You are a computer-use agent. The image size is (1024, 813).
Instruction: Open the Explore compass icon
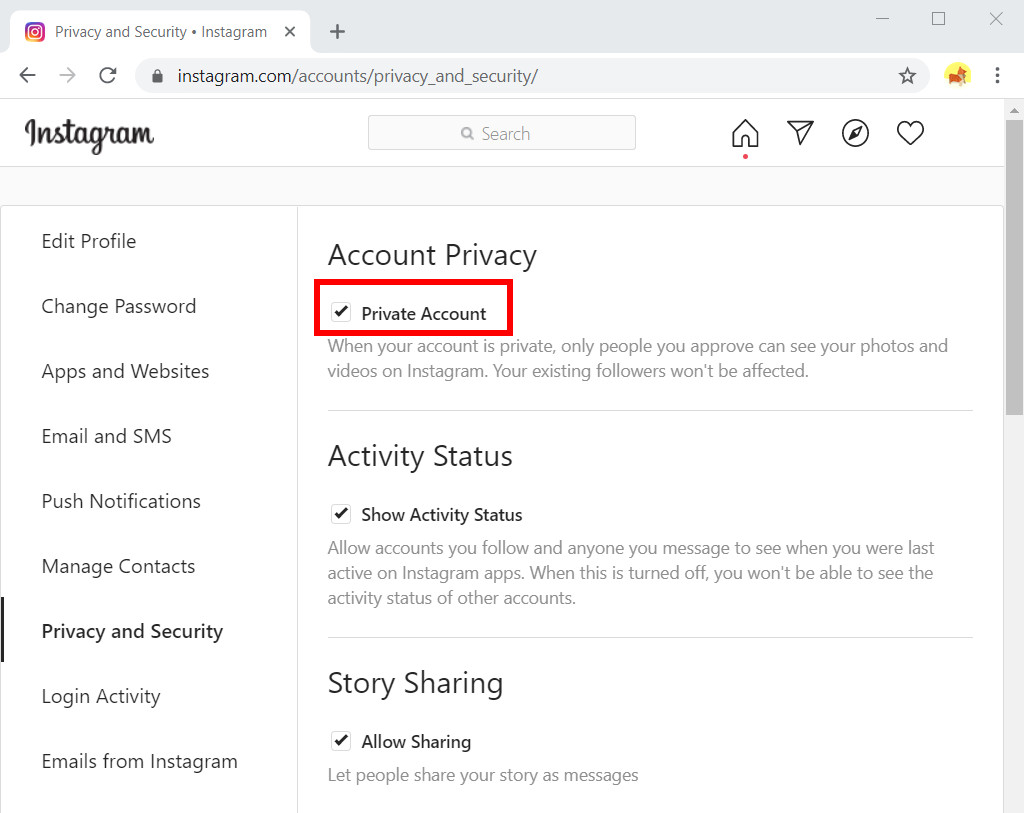pyautogui.click(x=855, y=133)
